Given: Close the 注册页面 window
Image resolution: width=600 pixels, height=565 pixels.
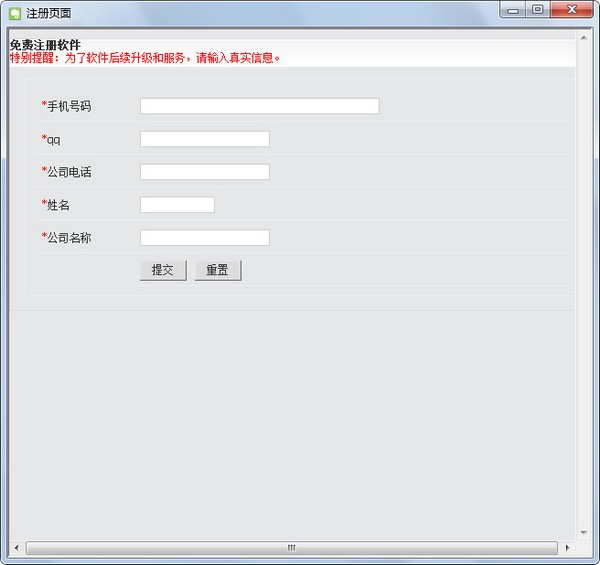Looking at the screenshot, I should (572, 10).
